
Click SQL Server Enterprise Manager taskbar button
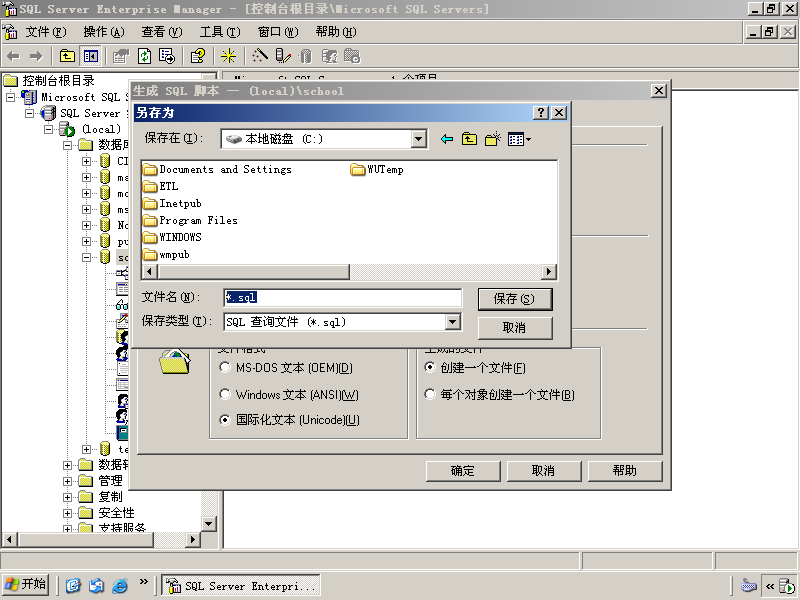click(x=241, y=585)
